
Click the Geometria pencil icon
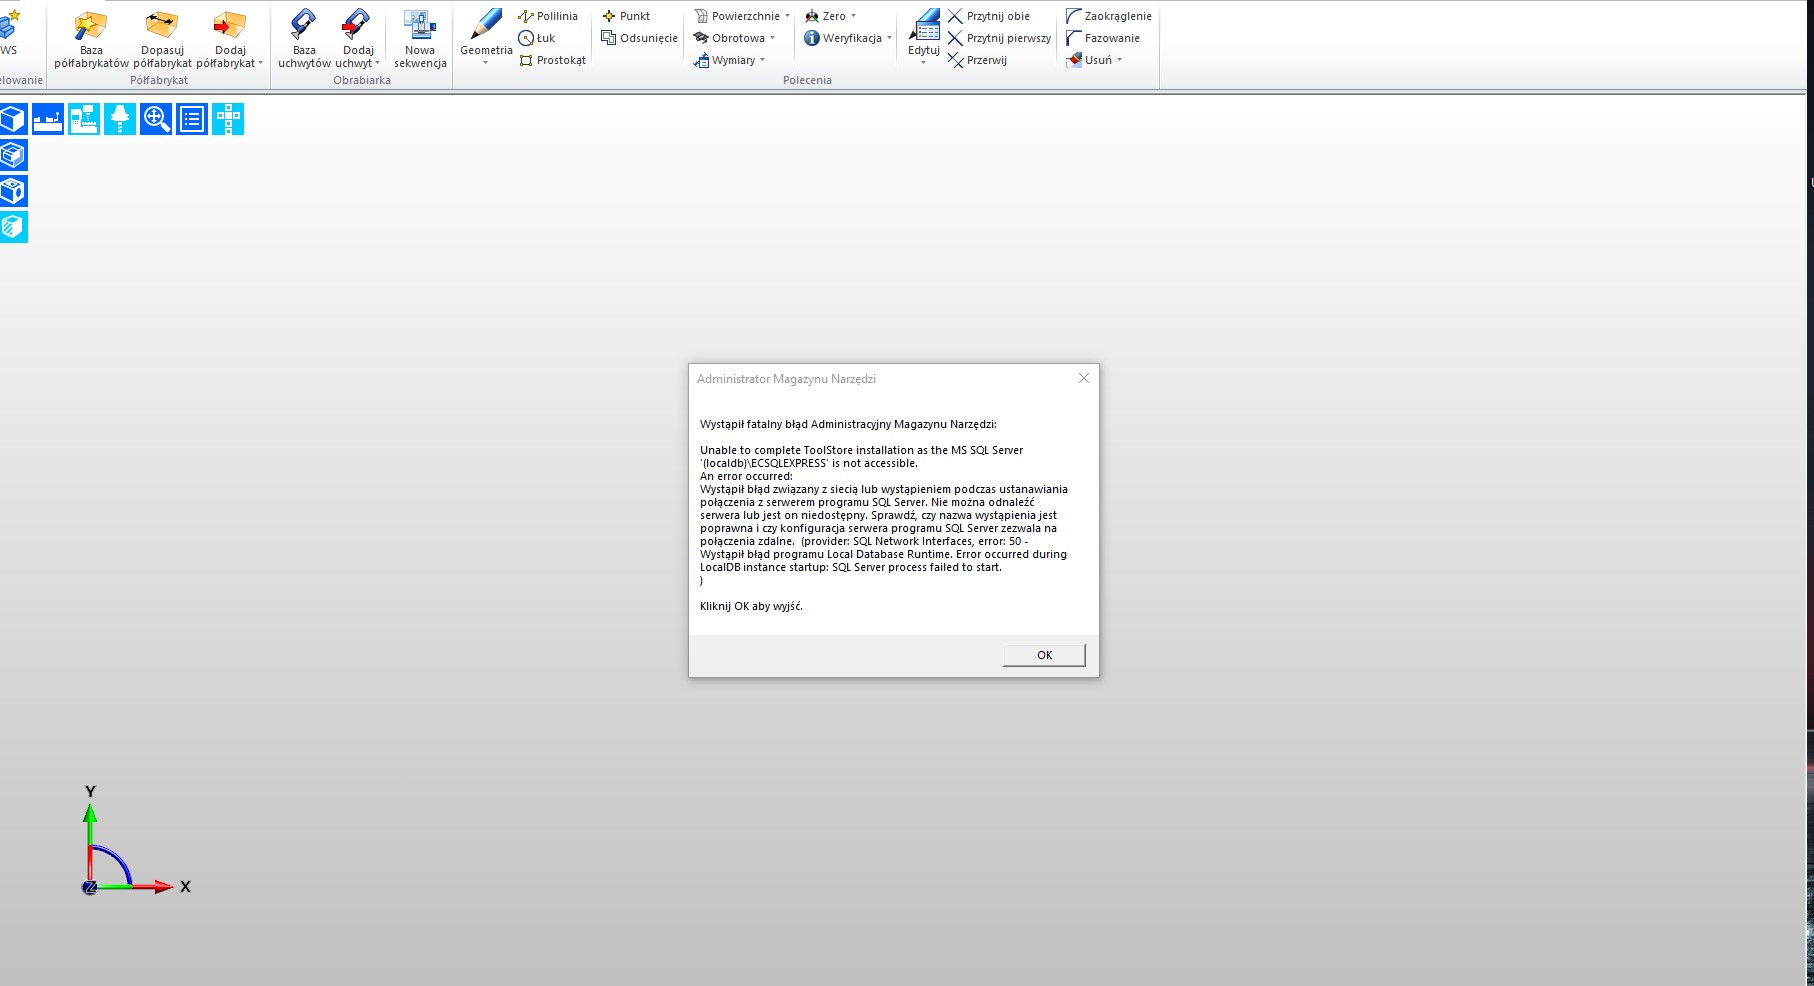(486, 25)
